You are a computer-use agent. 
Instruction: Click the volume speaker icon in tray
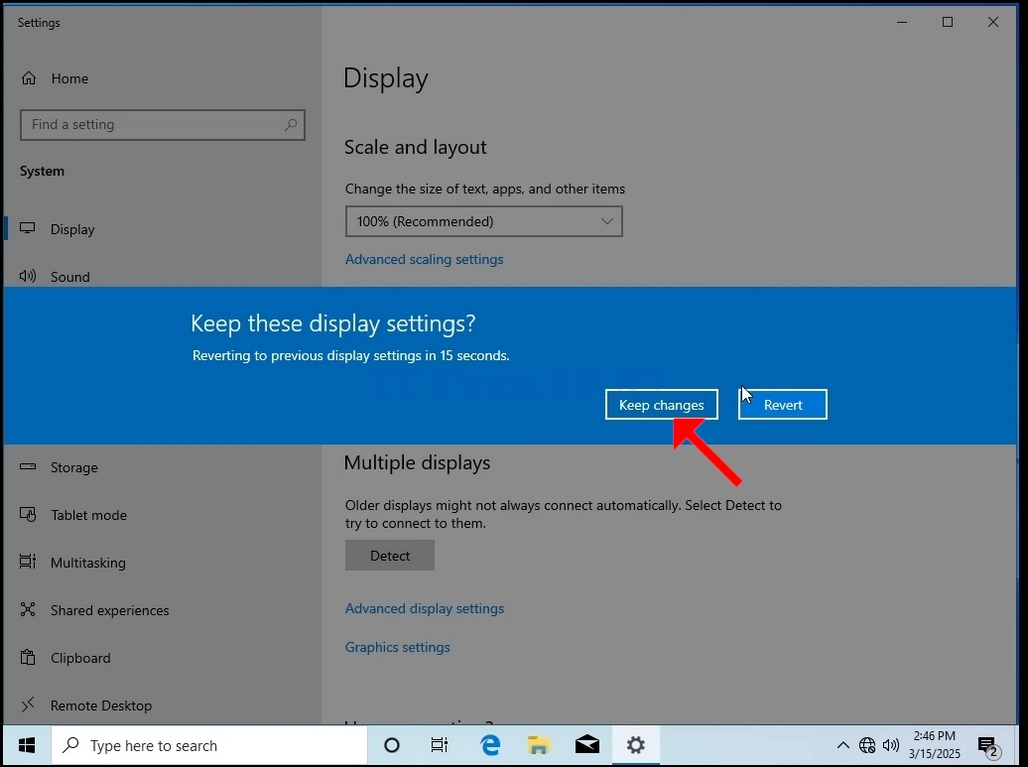(890, 745)
